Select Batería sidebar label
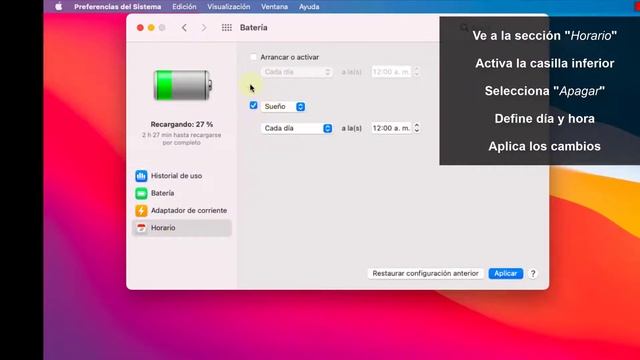Screen dimensions: 640x360 162,193
